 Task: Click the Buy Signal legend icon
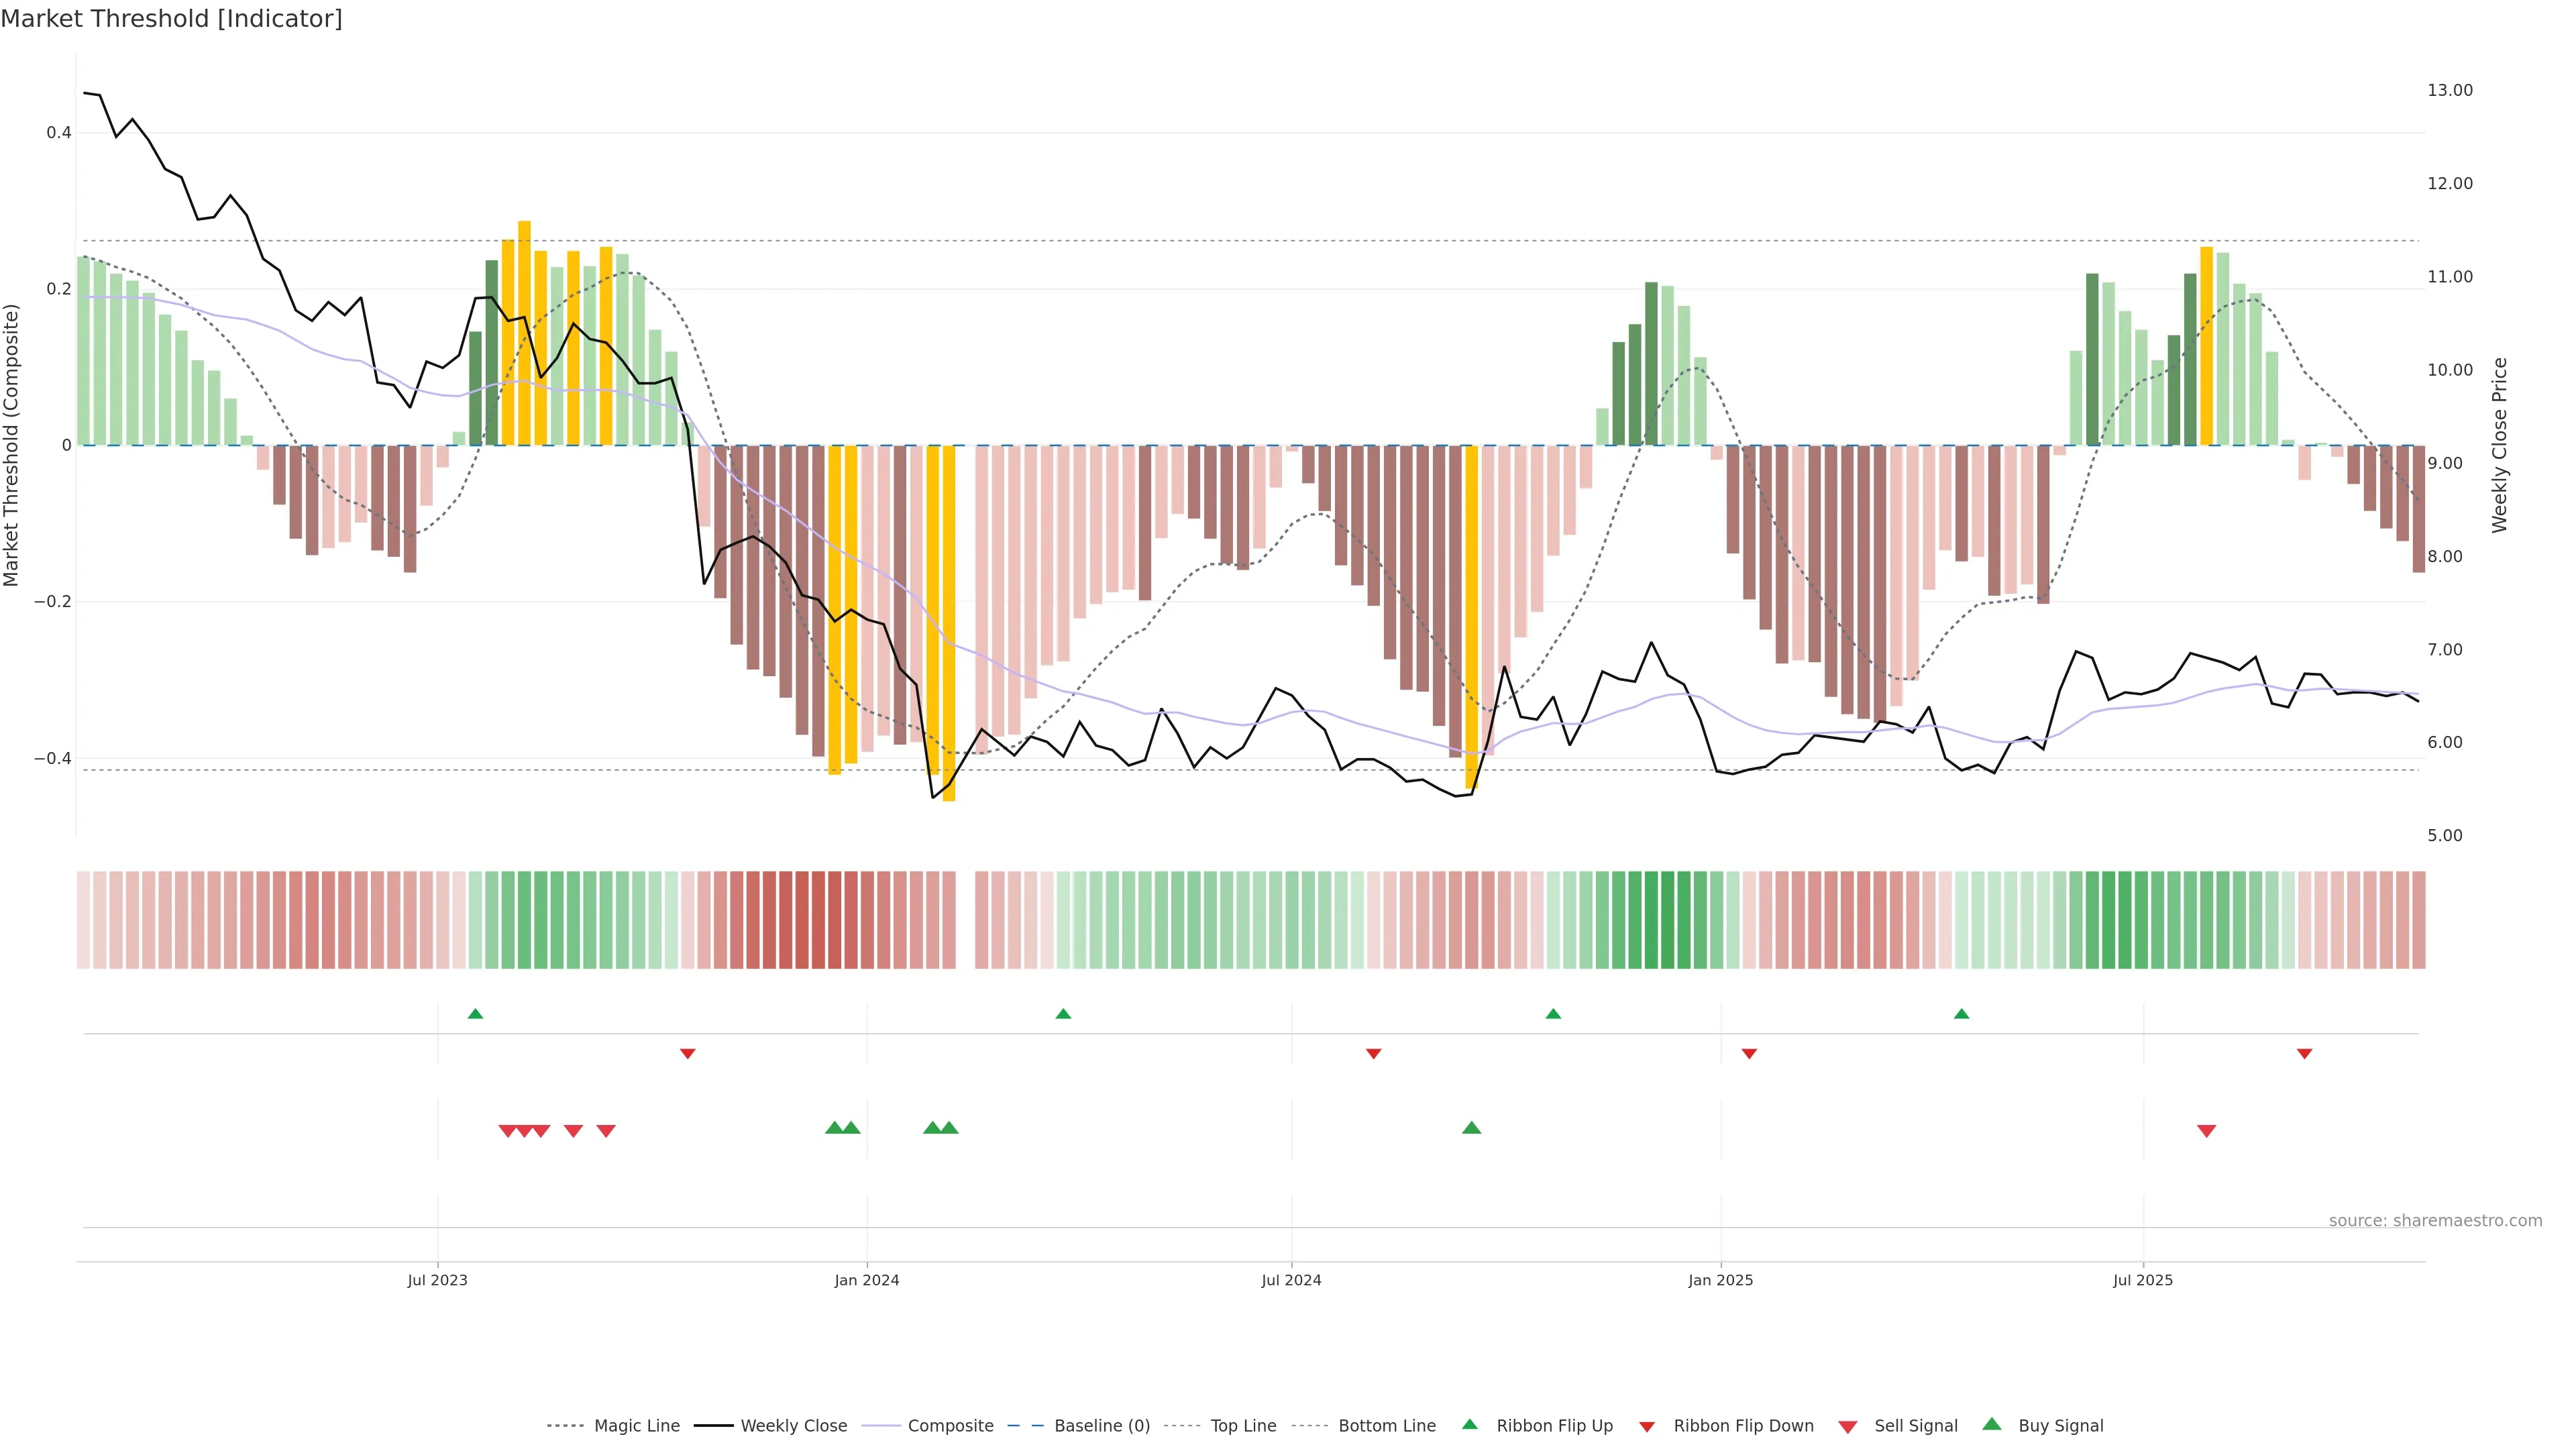tap(1992, 1424)
